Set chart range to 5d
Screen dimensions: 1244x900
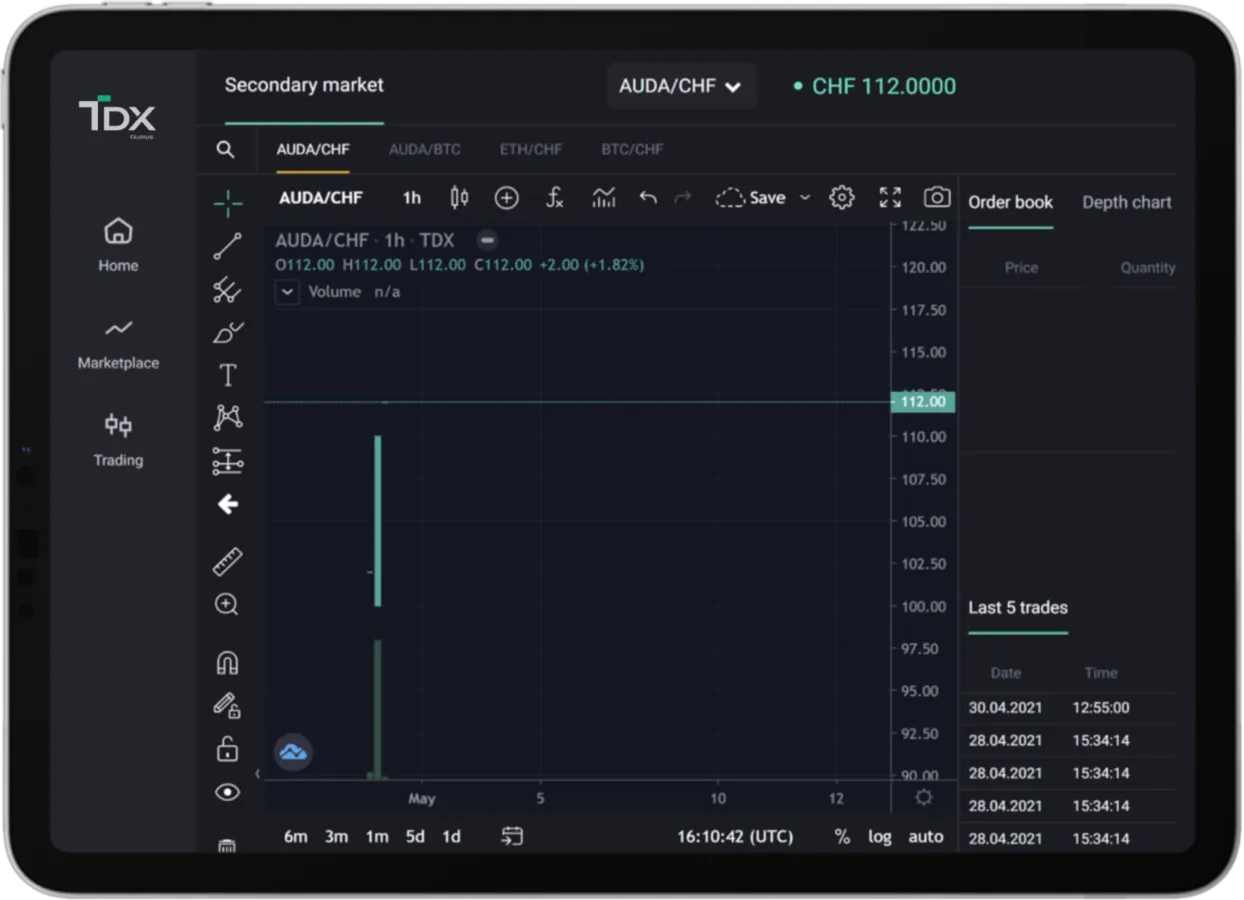click(x=415, y=837)
